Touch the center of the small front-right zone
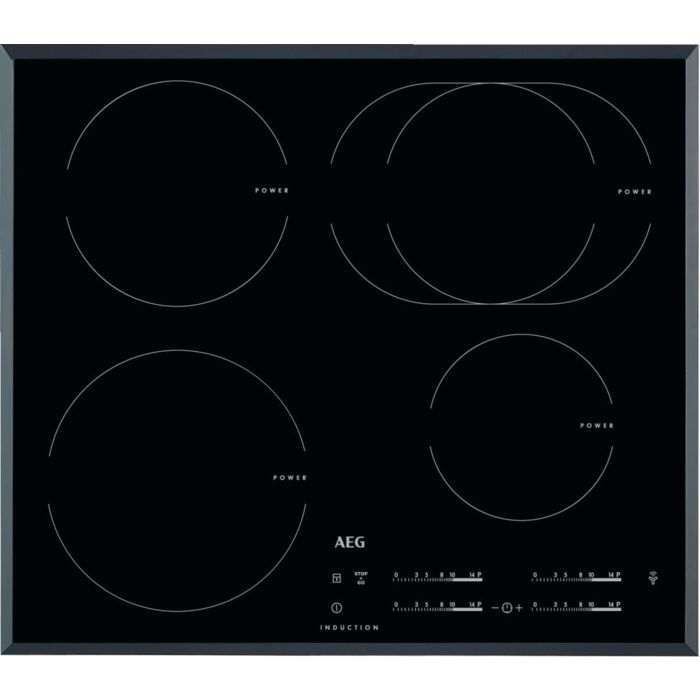This screenshot has height=700, width=700. (521, 427)
